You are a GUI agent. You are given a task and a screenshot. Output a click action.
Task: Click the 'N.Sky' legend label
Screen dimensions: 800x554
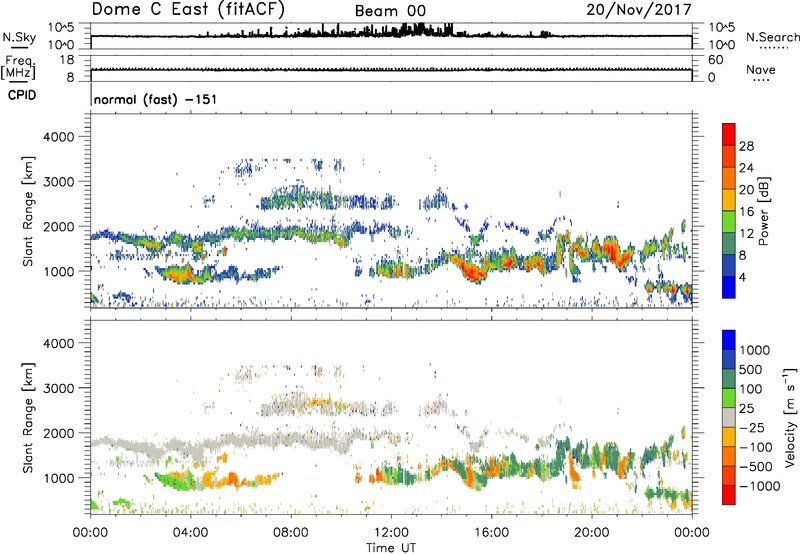pos(19,37)
